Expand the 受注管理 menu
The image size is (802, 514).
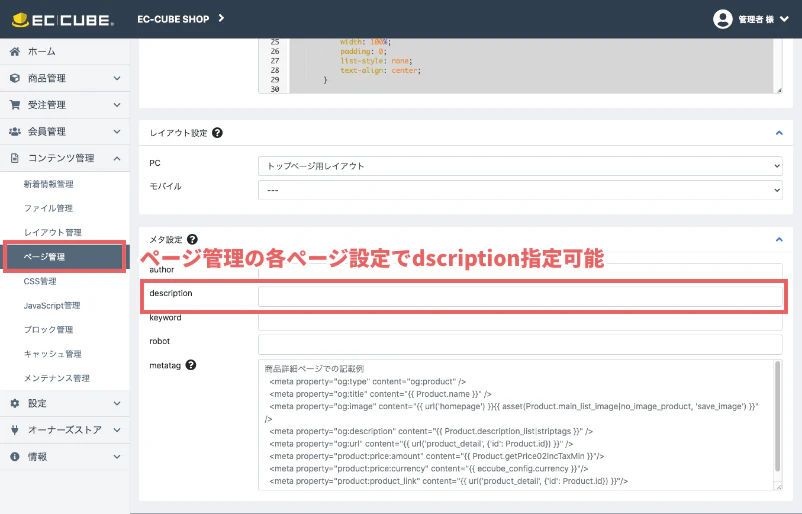(117, 105)
